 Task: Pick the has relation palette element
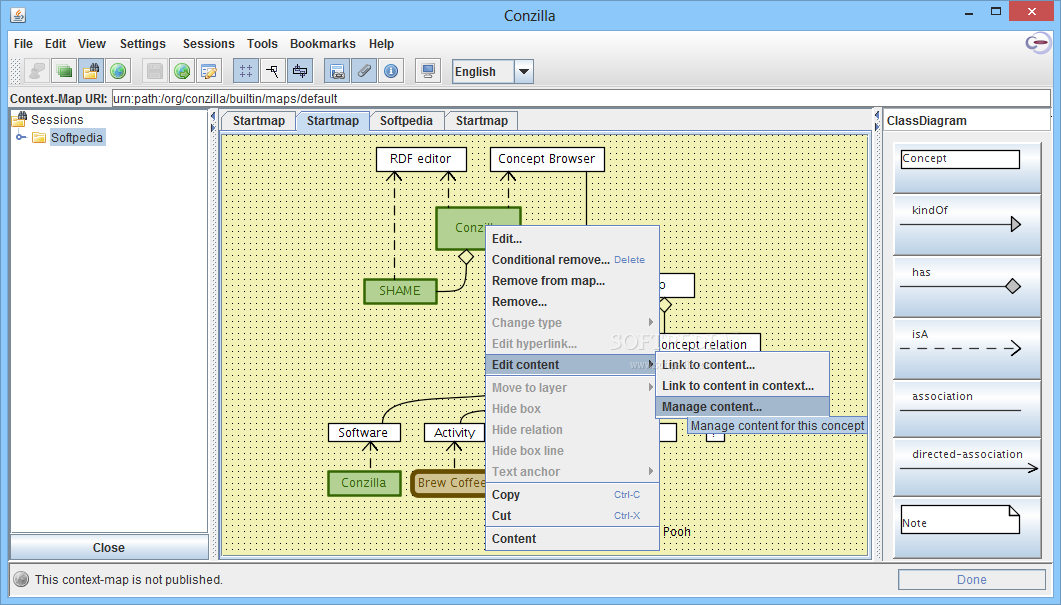(x=967, y=286)
